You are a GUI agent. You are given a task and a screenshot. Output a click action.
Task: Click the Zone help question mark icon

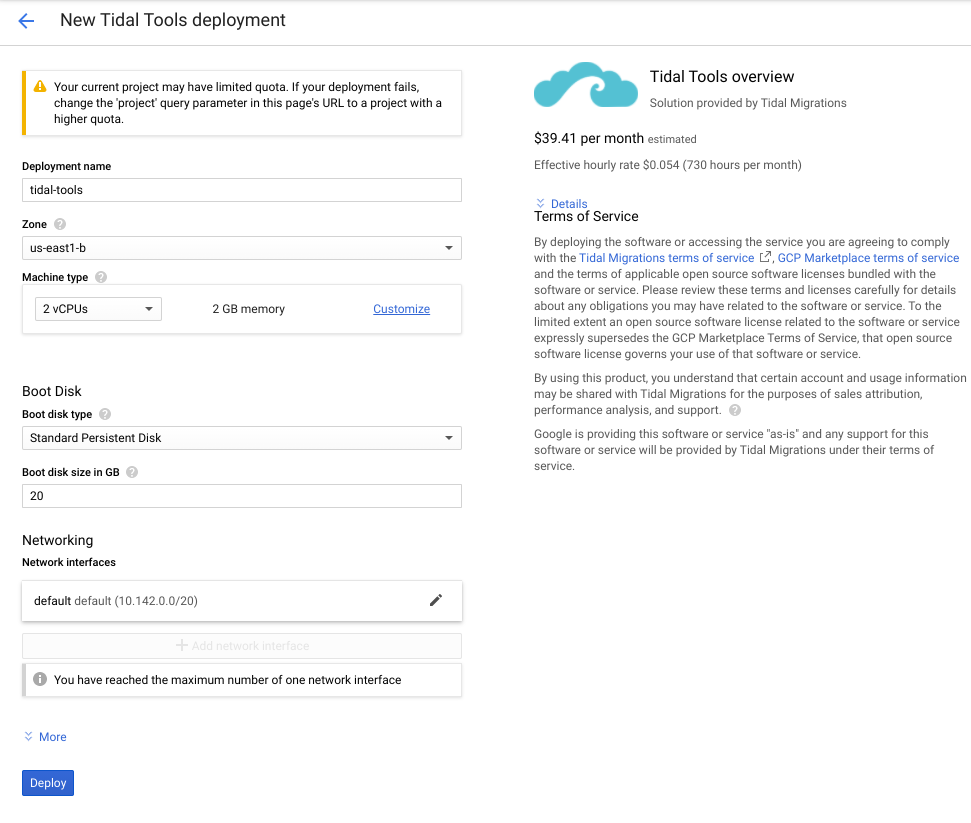[60, 225]
